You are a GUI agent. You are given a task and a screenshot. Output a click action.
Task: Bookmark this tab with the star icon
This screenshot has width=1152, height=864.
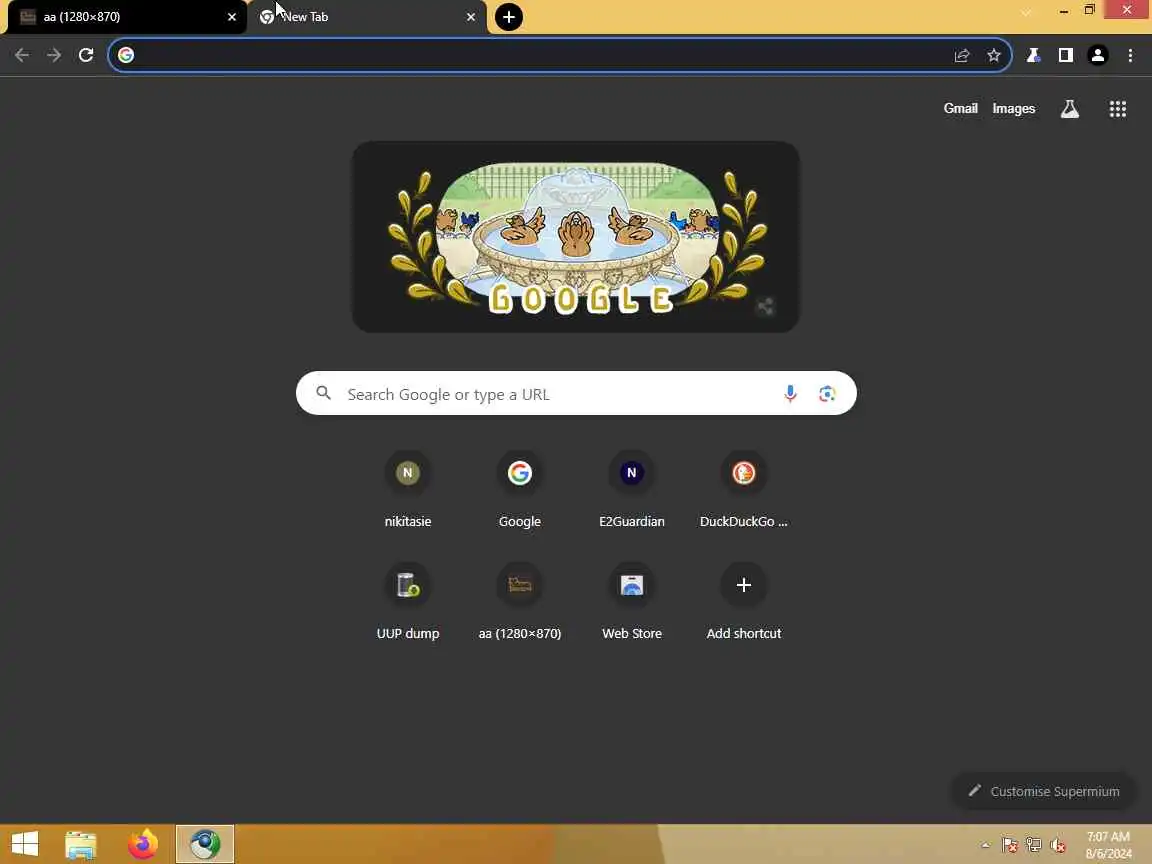pyautogui.click(x=994, y=55)
